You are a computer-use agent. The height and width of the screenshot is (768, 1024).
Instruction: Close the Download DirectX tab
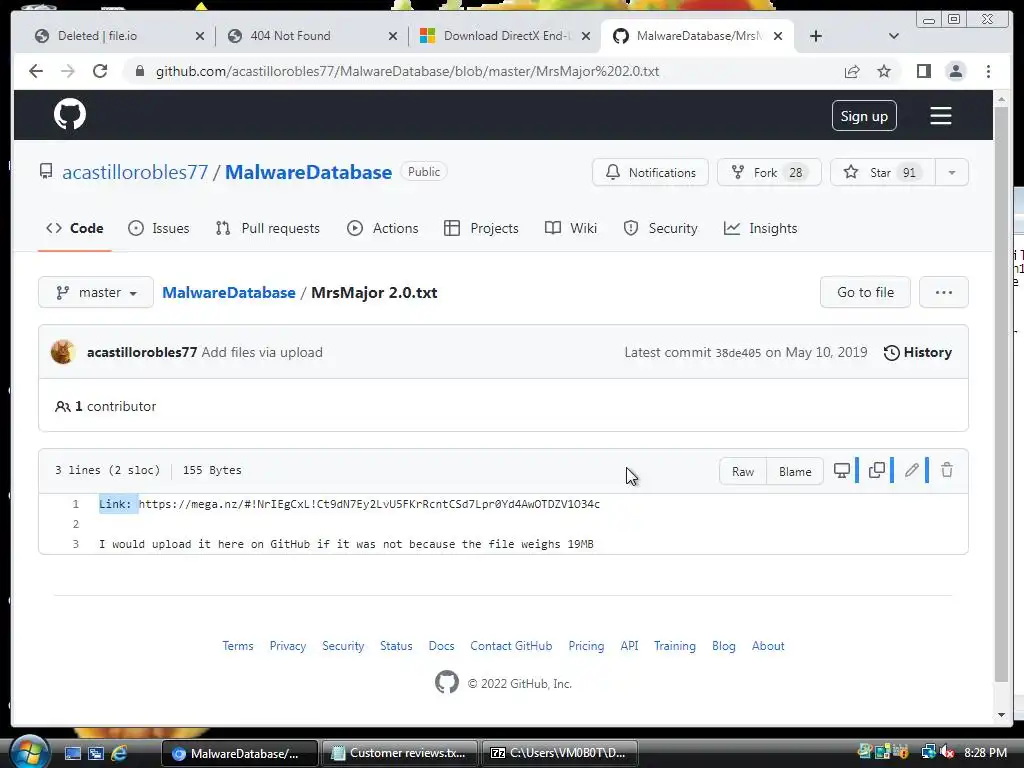586,36
